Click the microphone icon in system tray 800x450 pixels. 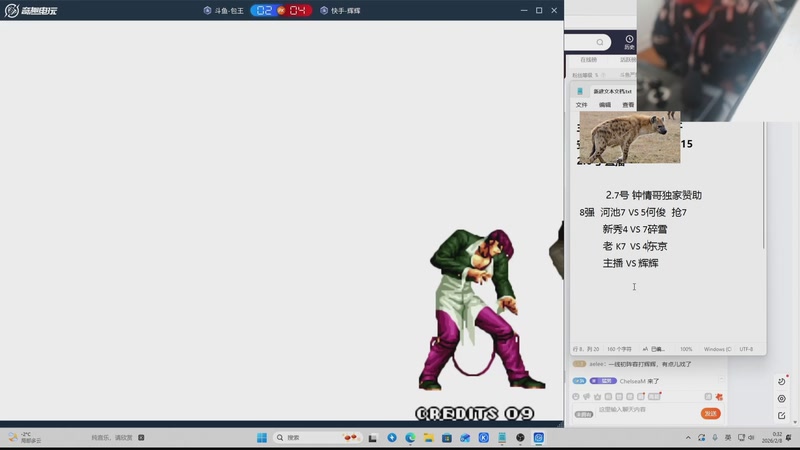[x=715, y=438]
